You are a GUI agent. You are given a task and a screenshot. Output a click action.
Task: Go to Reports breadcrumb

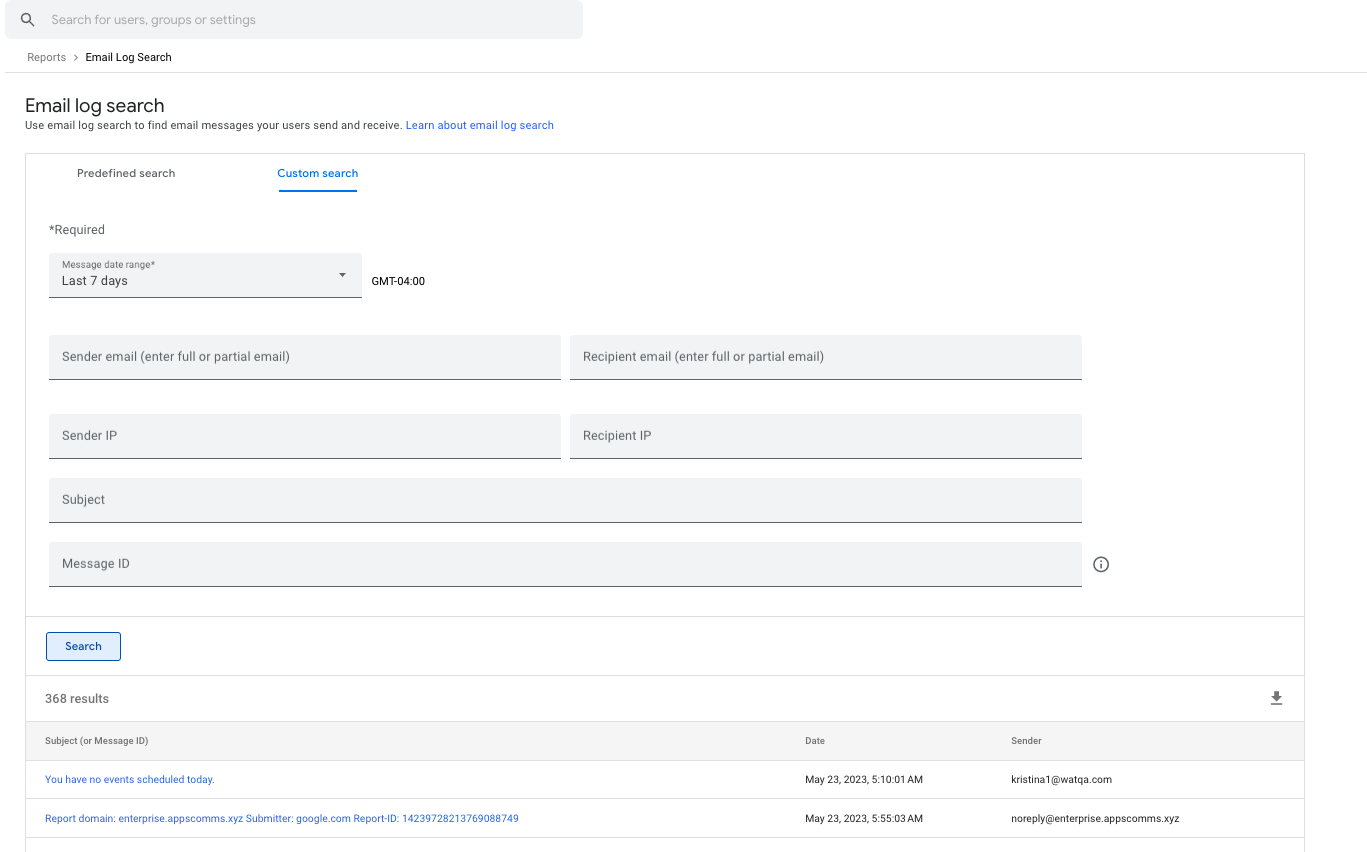tap(46, 57)
